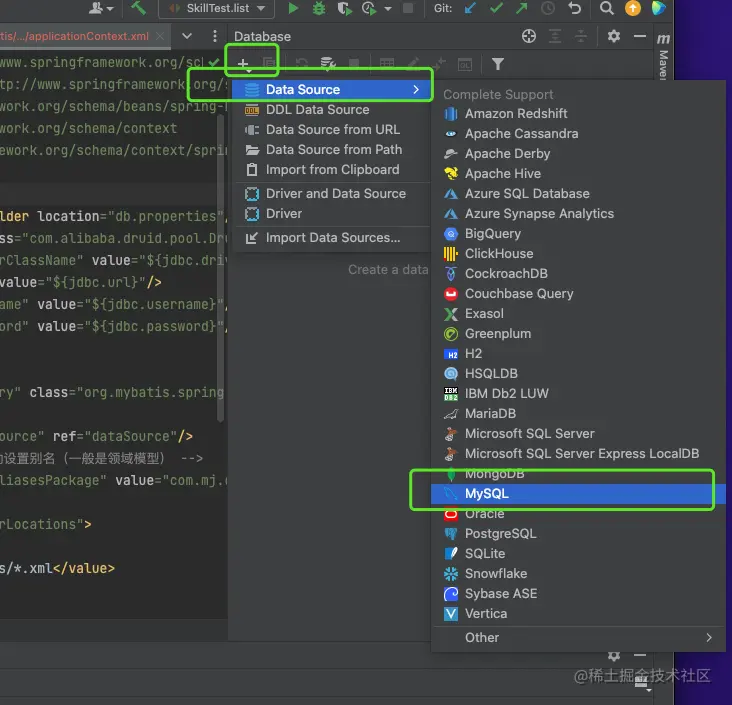Choose DDL Data Source
Image resolution: width=732 pixels, height=705 pixels.
tap(331, 110)
